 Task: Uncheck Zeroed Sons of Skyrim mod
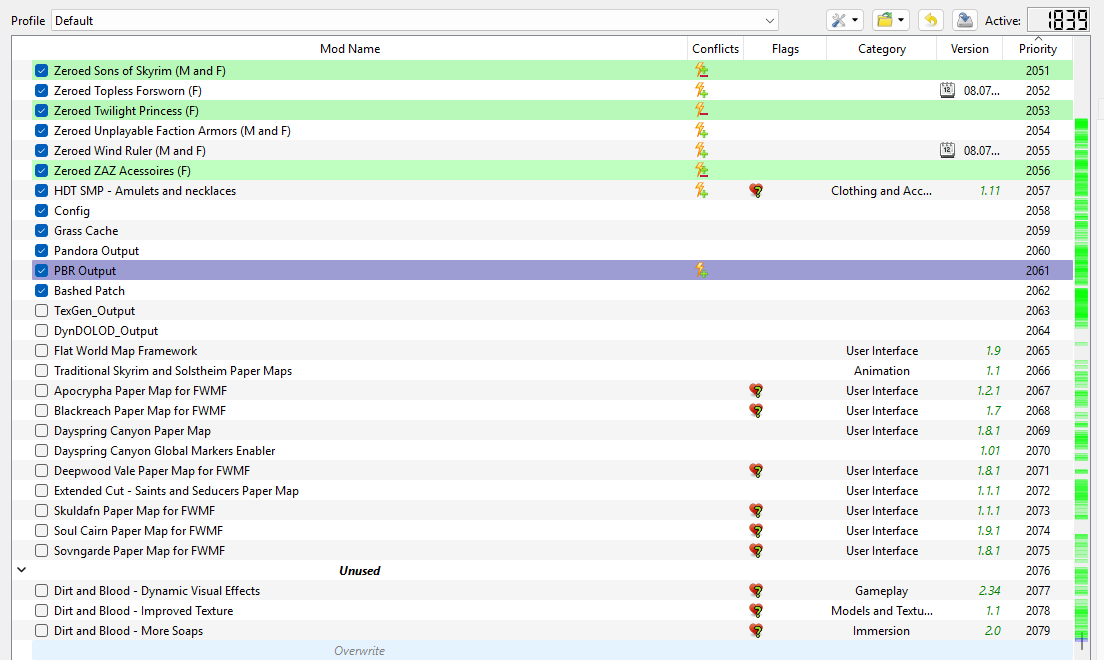[x=42, y=70]
